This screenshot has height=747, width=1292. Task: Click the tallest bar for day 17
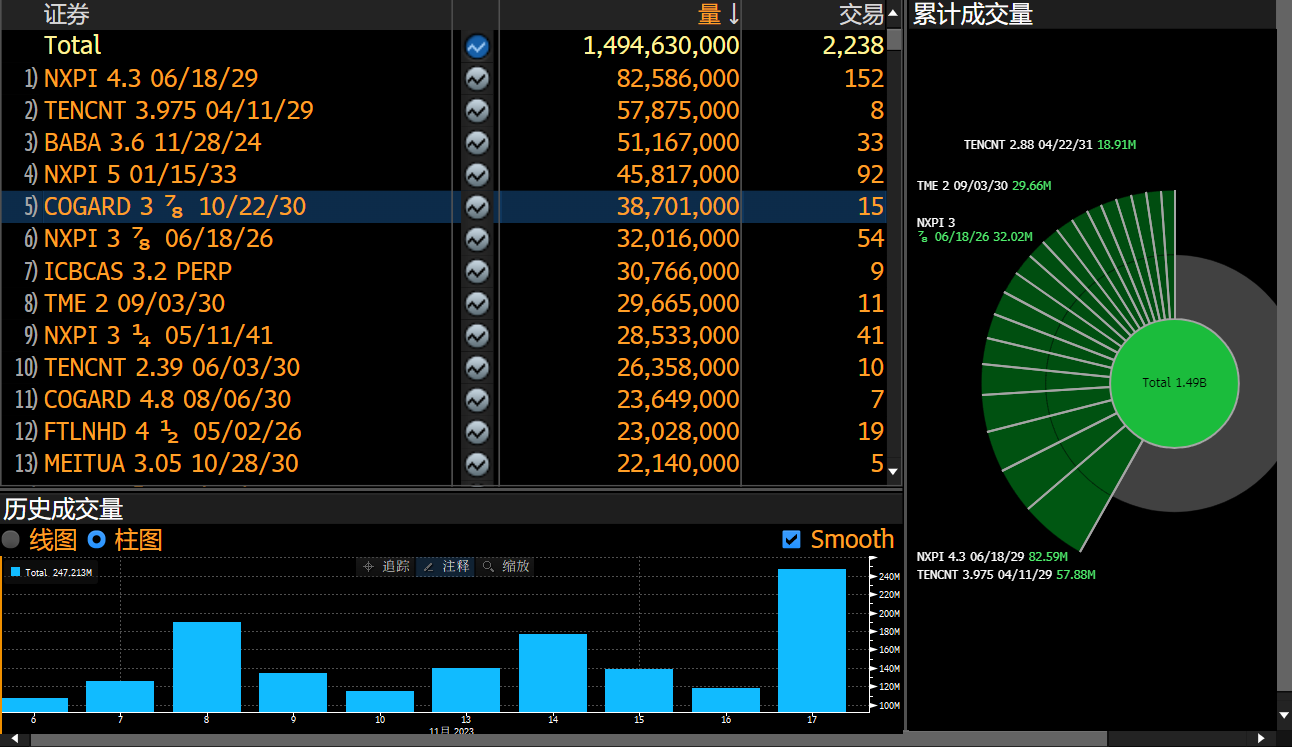811,640
